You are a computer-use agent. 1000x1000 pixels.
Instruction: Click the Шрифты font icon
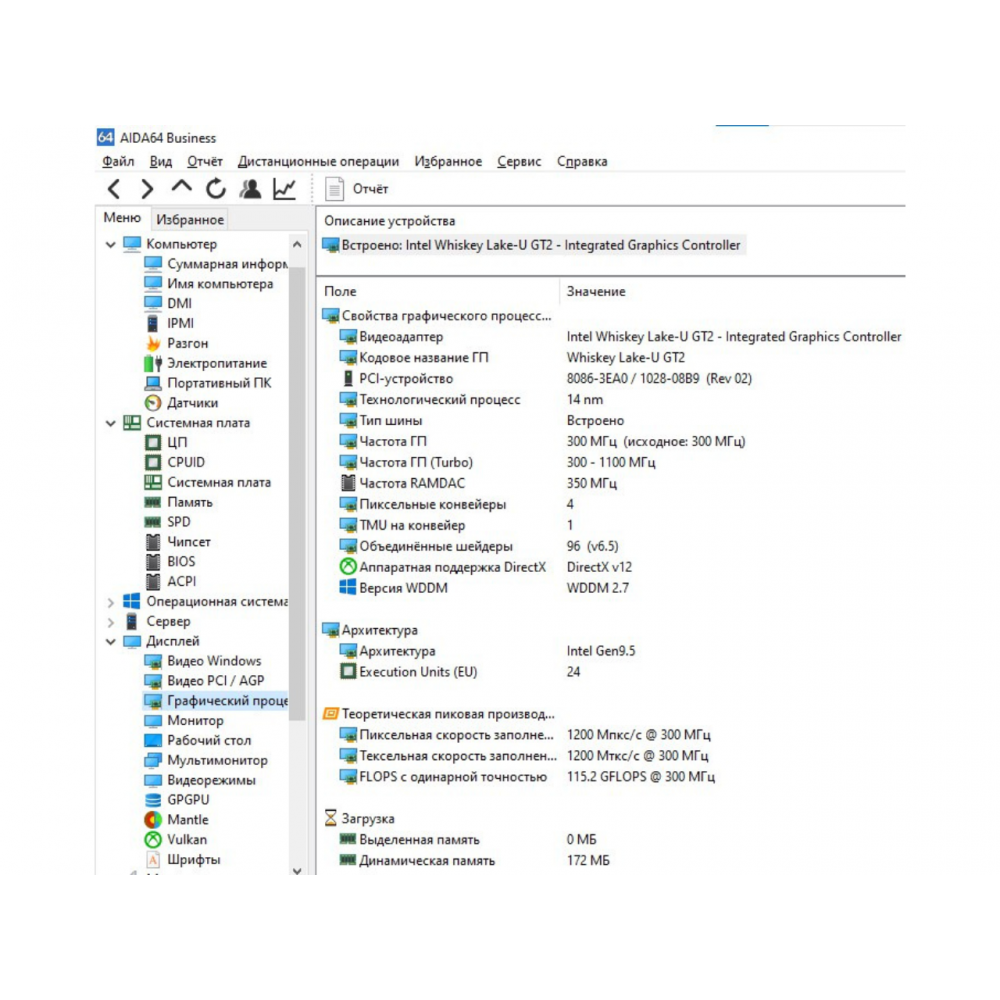tap(153, 860)
